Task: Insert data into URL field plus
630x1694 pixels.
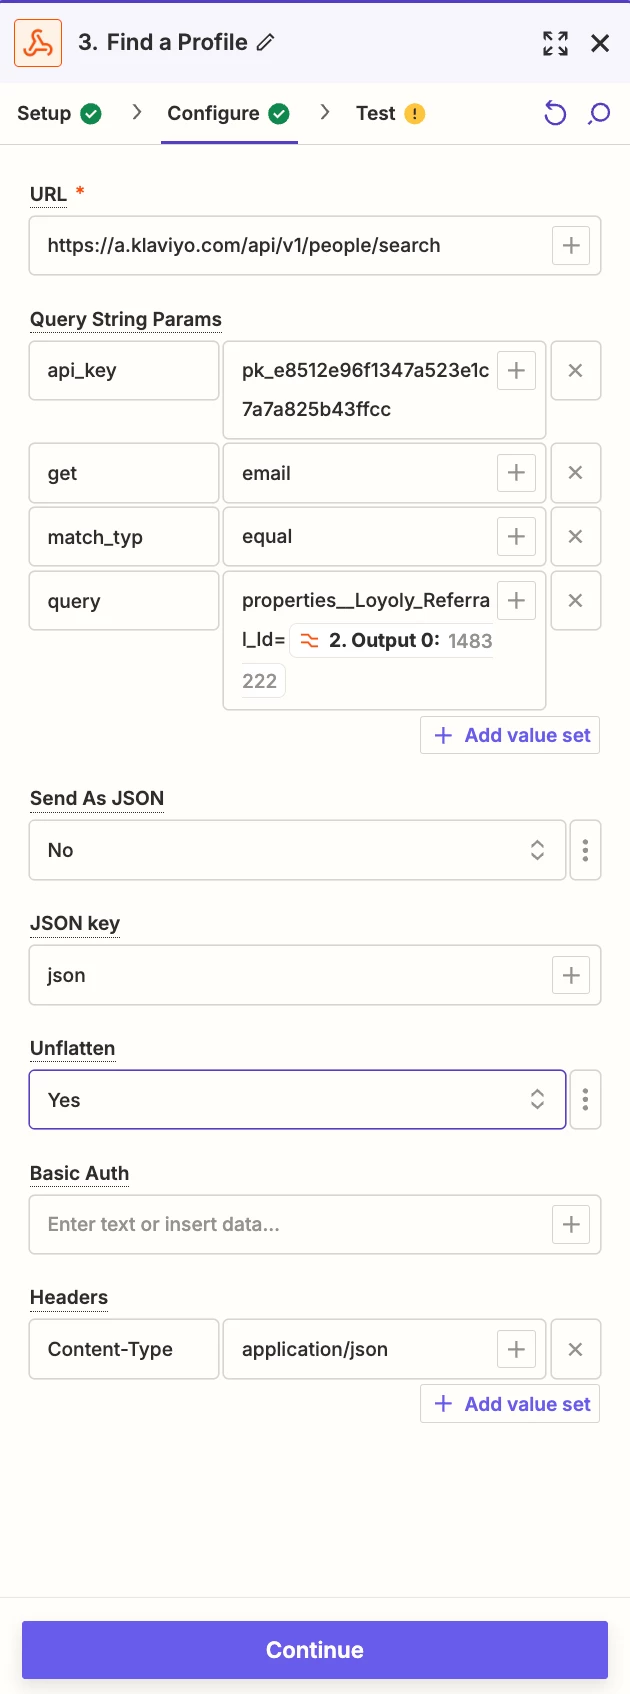Action: 571,245
